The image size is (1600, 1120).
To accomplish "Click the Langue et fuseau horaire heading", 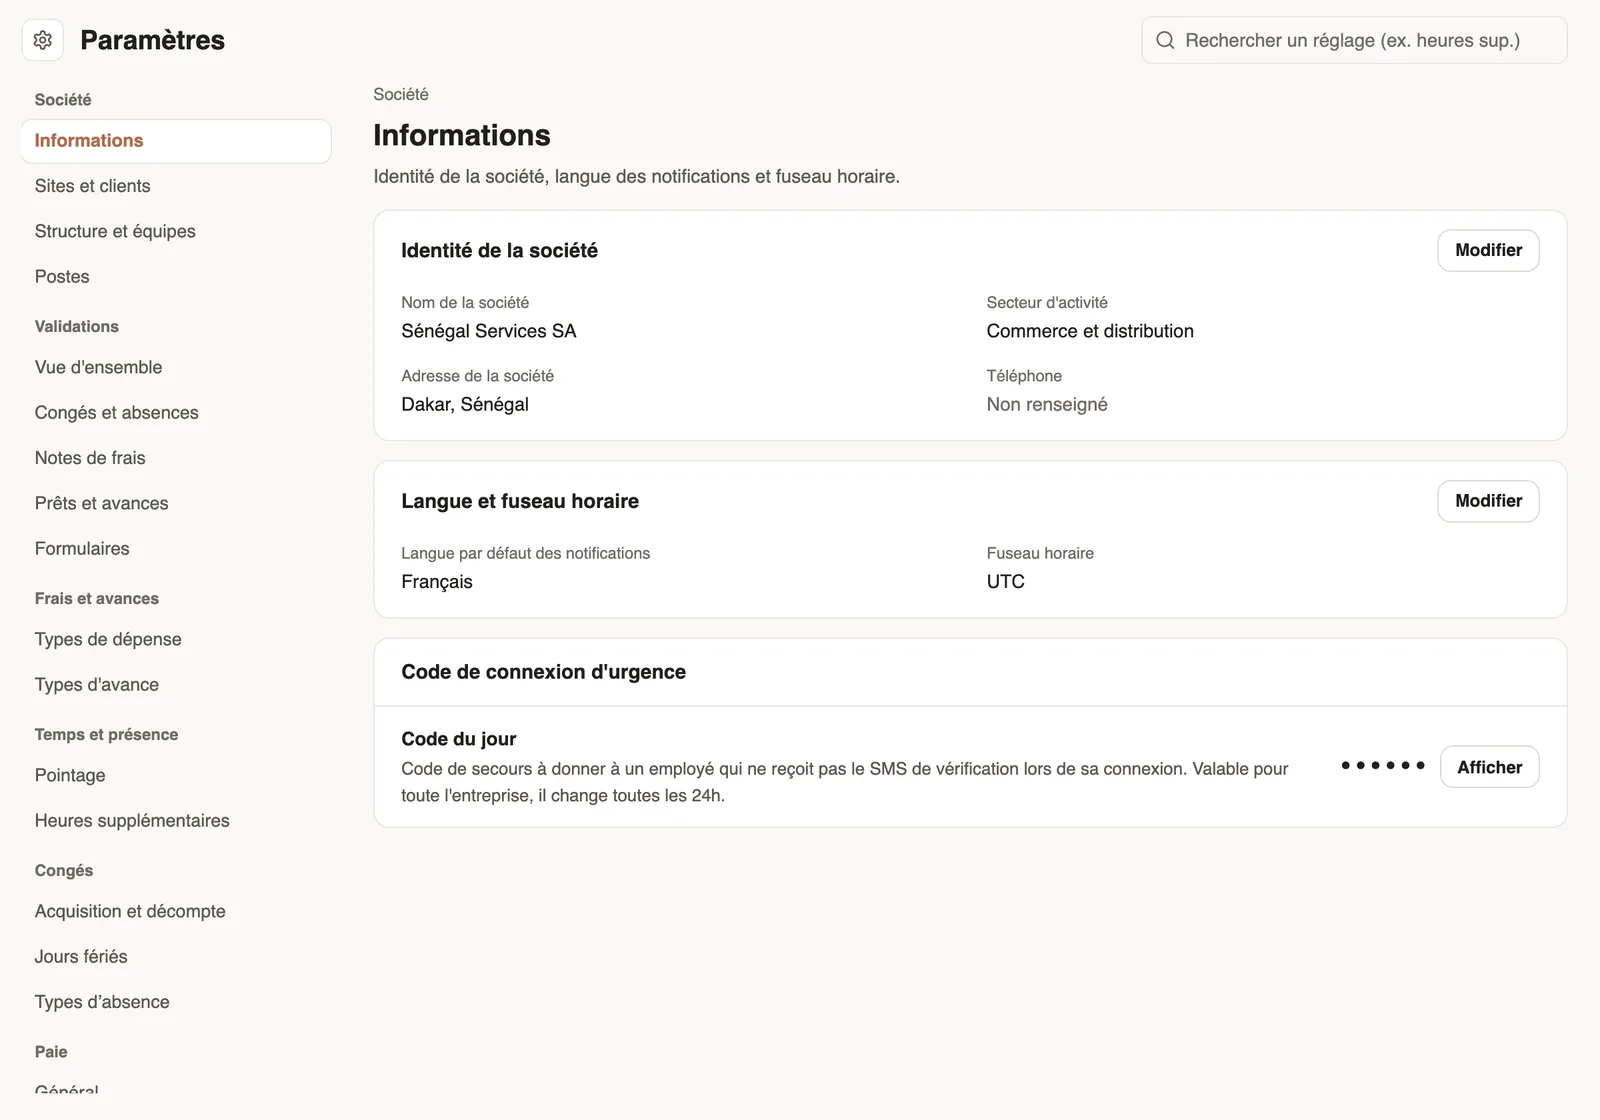I will [x=520, y=501].
